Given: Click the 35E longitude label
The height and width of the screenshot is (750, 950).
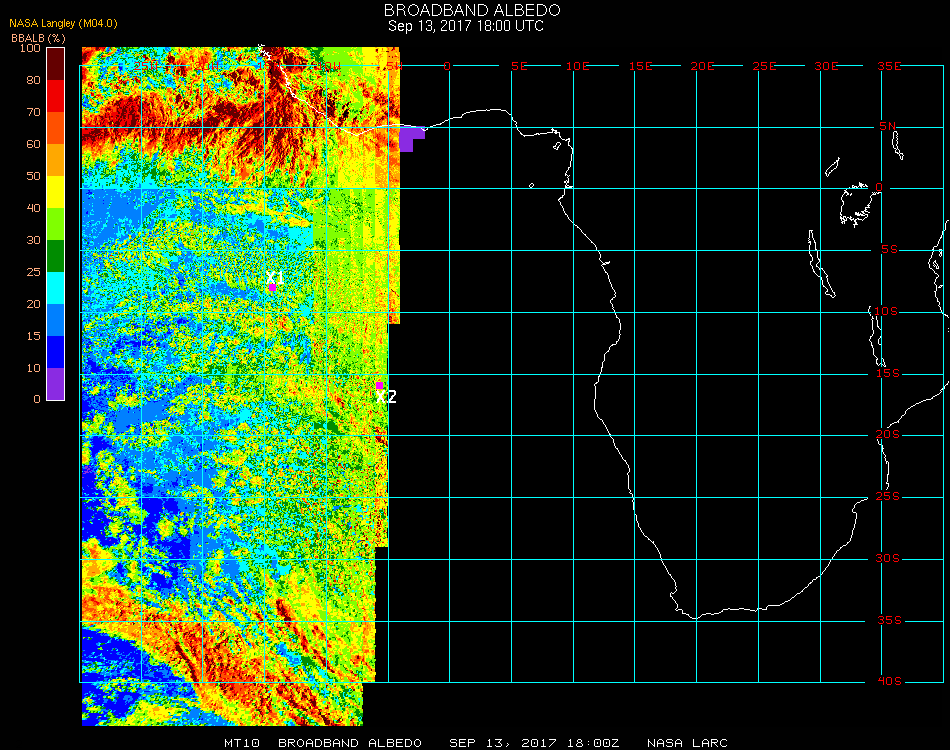Looking at the screenshot, I should coord(889,66).
